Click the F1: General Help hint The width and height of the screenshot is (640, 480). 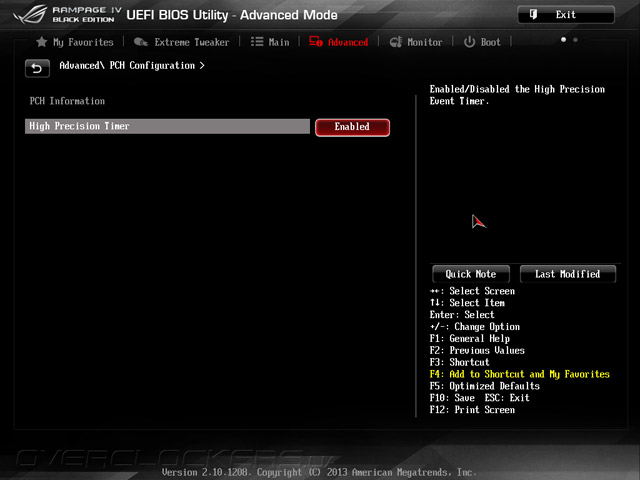click(469, 338)
